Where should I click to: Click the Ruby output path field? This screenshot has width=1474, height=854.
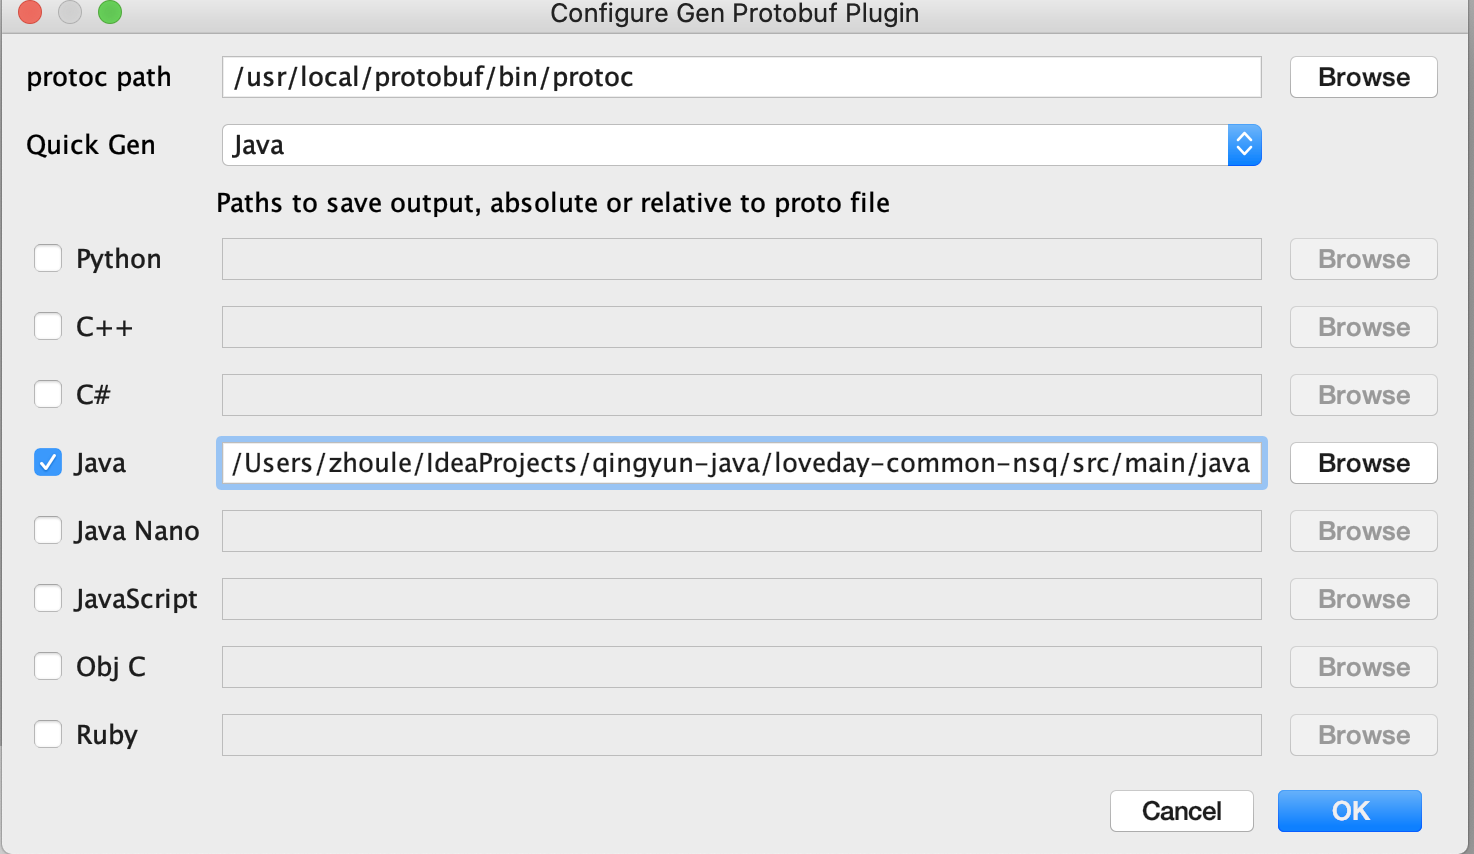pyautogui.click(x=740, y=735)
